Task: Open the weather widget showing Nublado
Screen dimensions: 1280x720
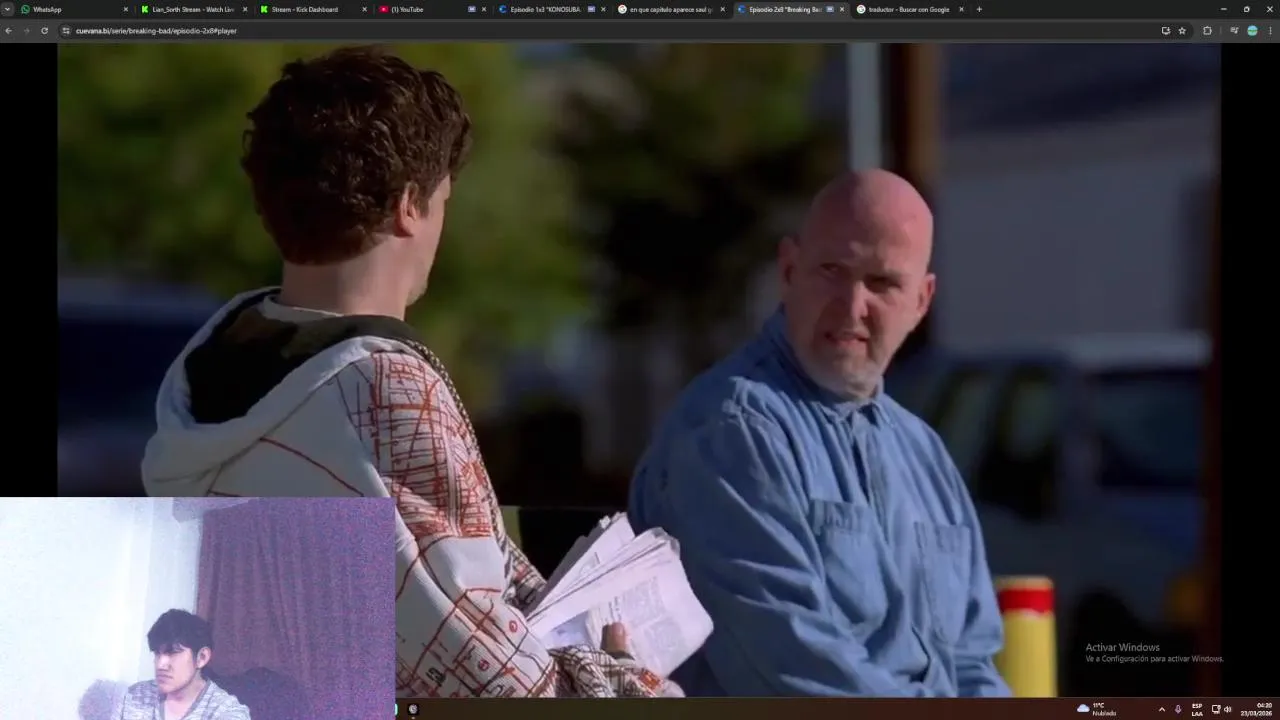Action: (1097, 709)
